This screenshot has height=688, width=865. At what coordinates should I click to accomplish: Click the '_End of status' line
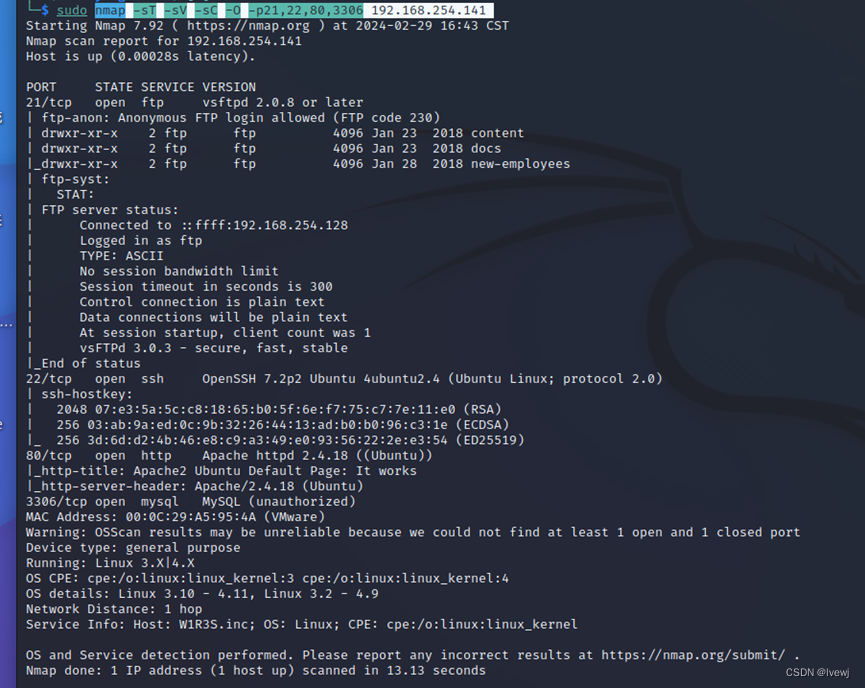coord(87,364)
